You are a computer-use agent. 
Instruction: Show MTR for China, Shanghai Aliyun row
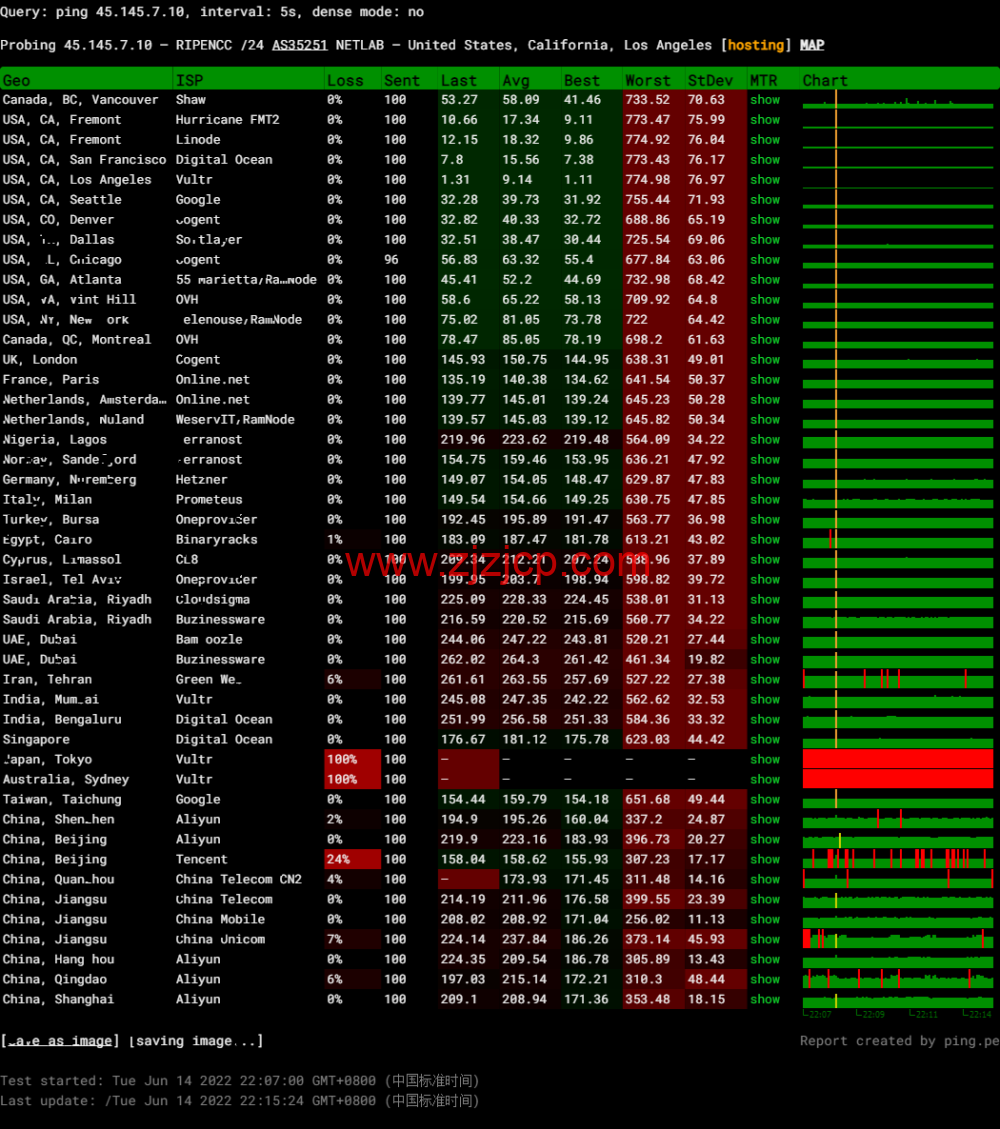[x=765, y=1000]
